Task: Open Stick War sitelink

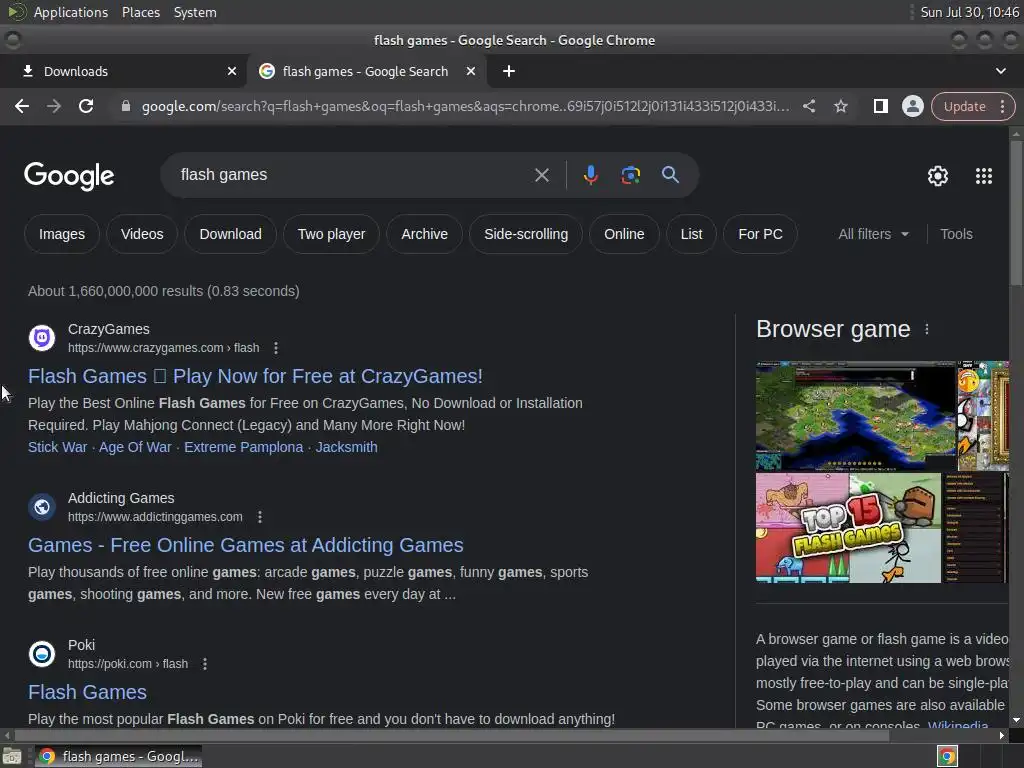Action: pos(57,447)
